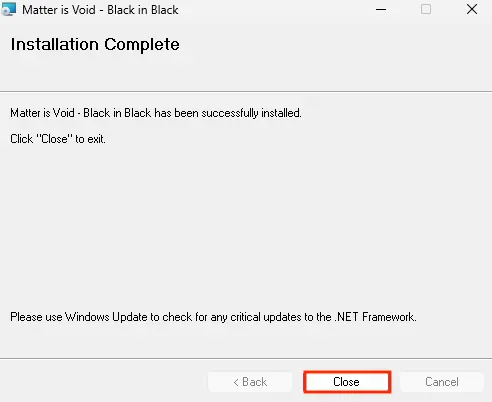This screenshot has width=492, height=402.
Task: Click the 'successfully installed' message text
Action: (x=156, y=113)
